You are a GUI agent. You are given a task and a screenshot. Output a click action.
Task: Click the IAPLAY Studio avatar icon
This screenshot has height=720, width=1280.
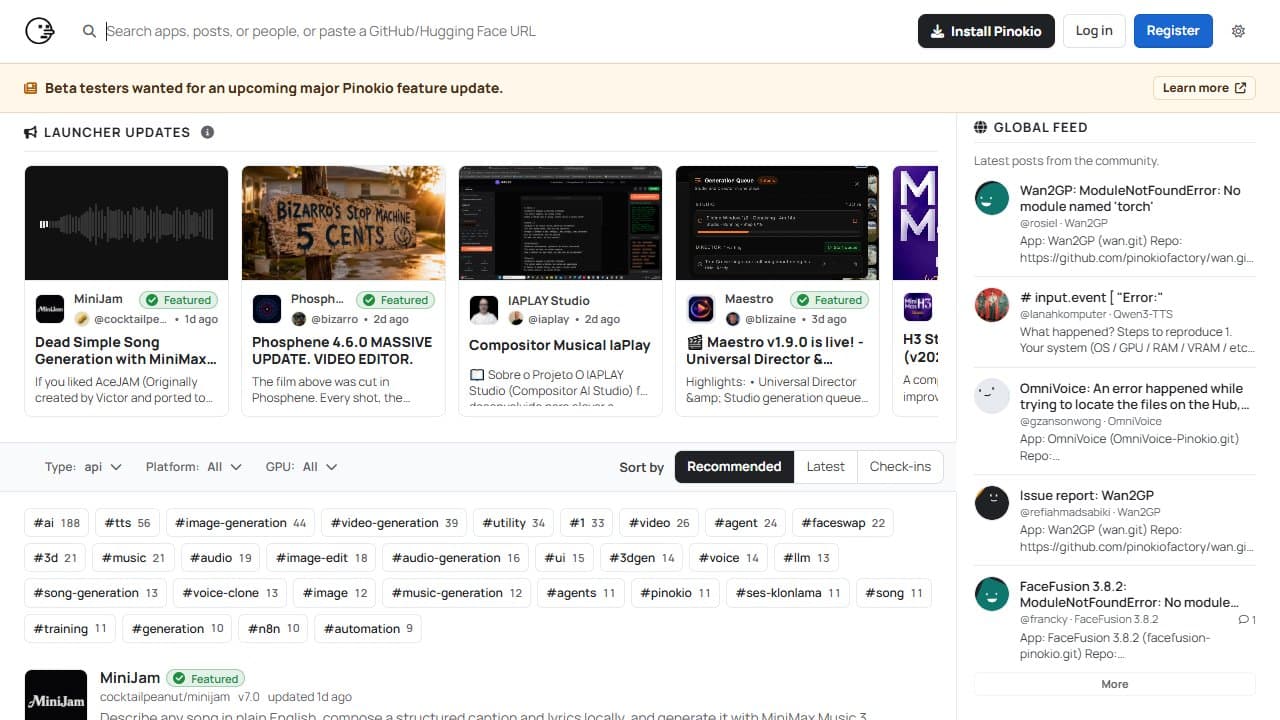[484, 309]
